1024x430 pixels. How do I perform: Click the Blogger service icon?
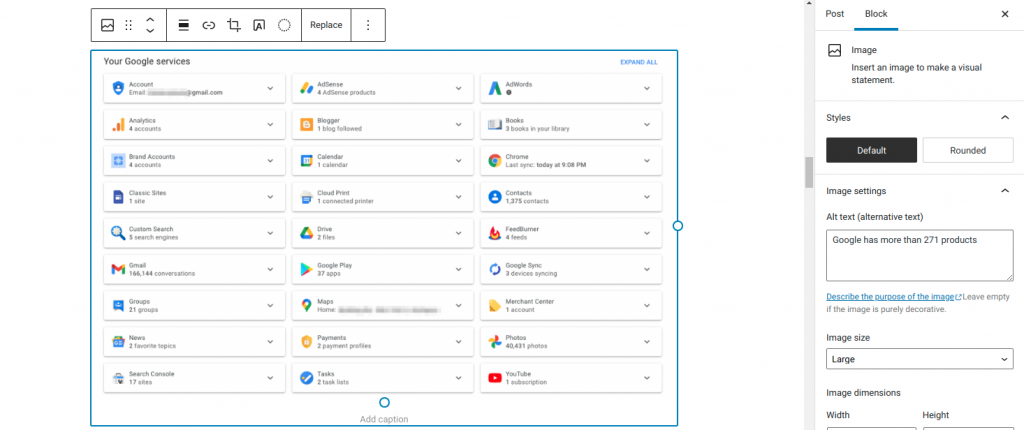pos(306,124)
